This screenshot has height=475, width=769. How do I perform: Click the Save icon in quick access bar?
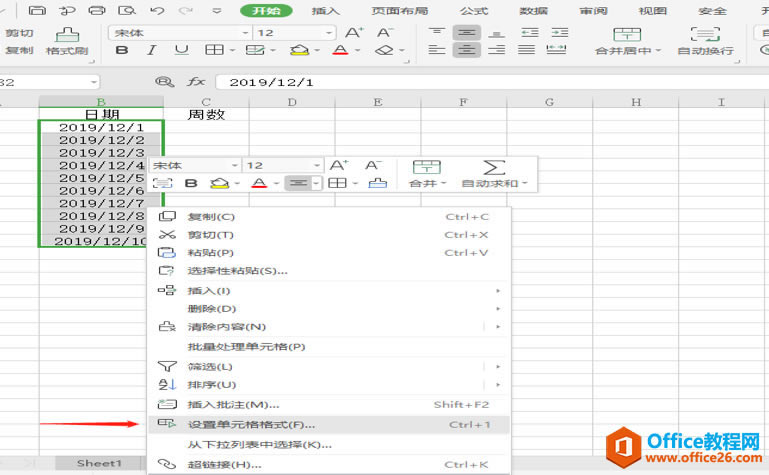tap(37, 10)
